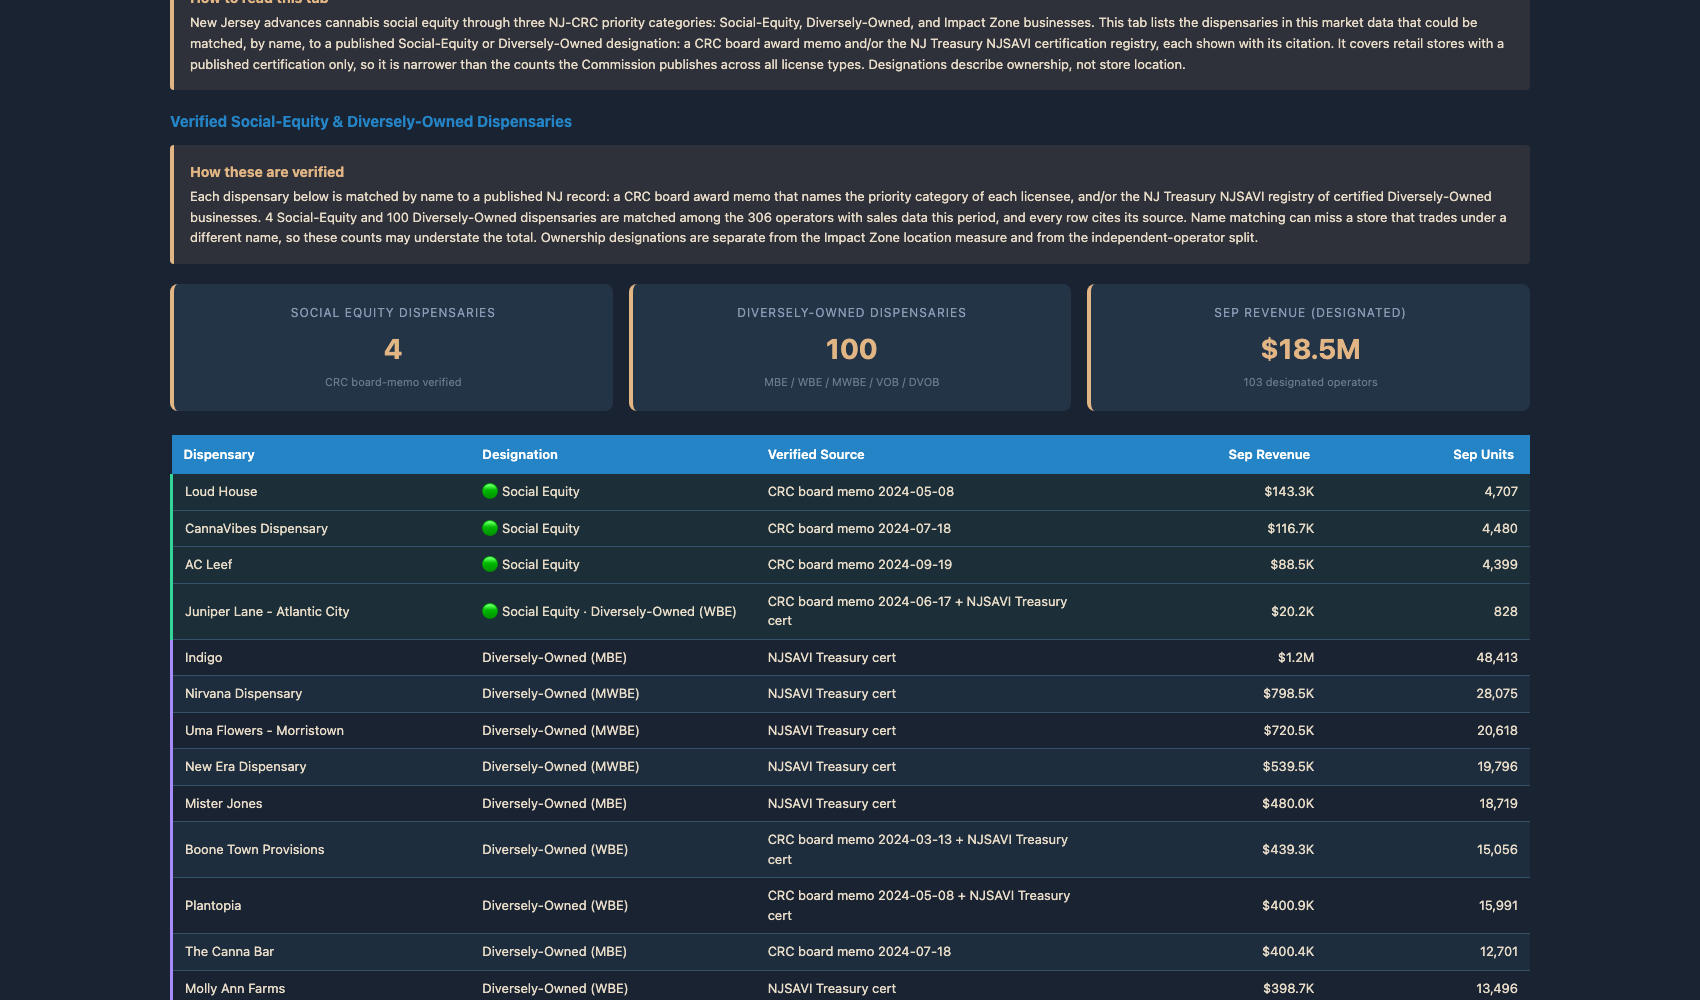Click the green dot in CannaVibes Dispensary row

(490, 528)
